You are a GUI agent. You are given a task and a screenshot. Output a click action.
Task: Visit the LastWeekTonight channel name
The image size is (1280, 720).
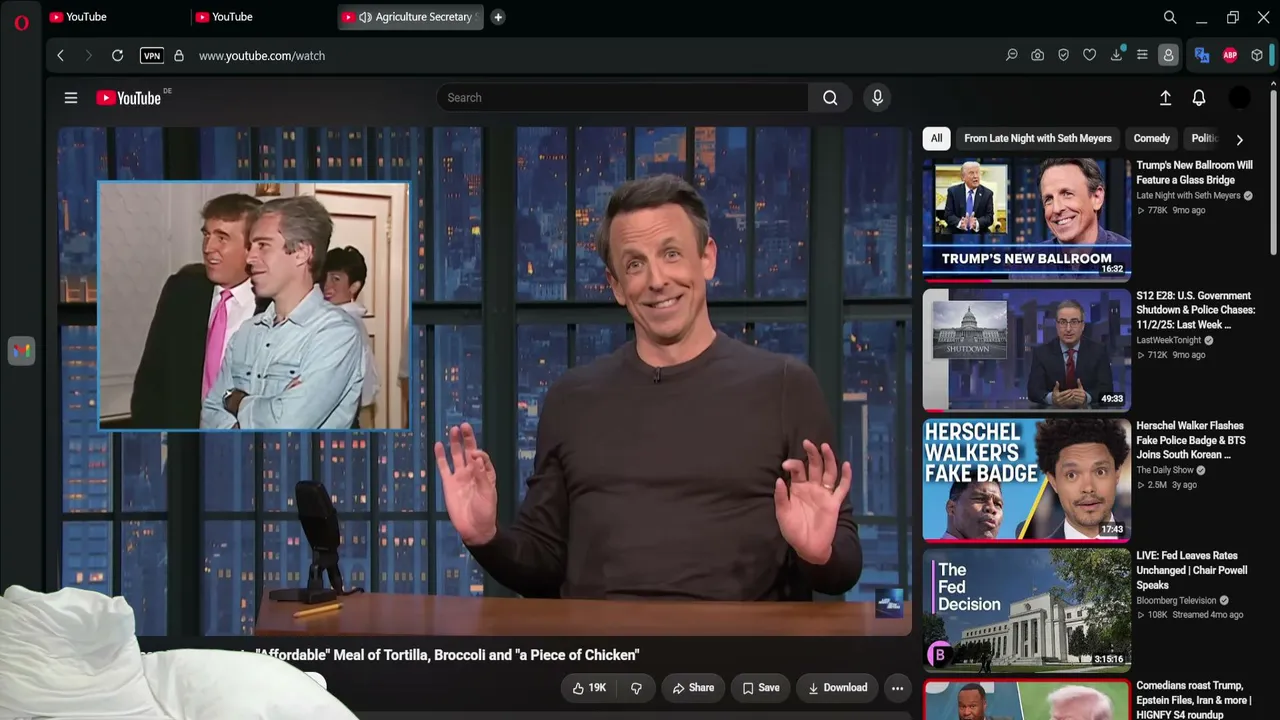[1168, 340]
